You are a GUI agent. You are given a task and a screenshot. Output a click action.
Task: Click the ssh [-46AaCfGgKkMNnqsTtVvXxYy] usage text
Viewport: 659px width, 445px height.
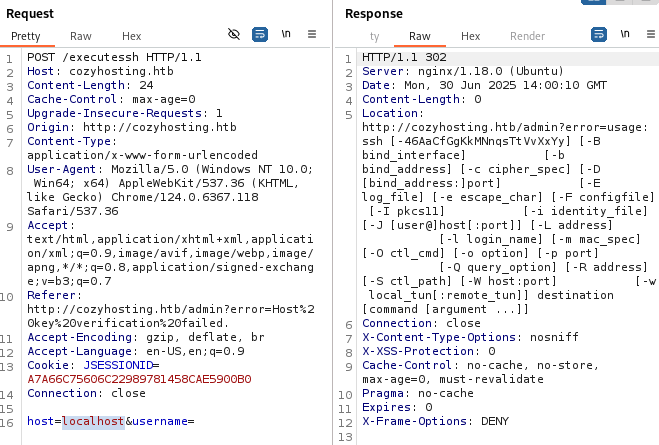point(467,141)
